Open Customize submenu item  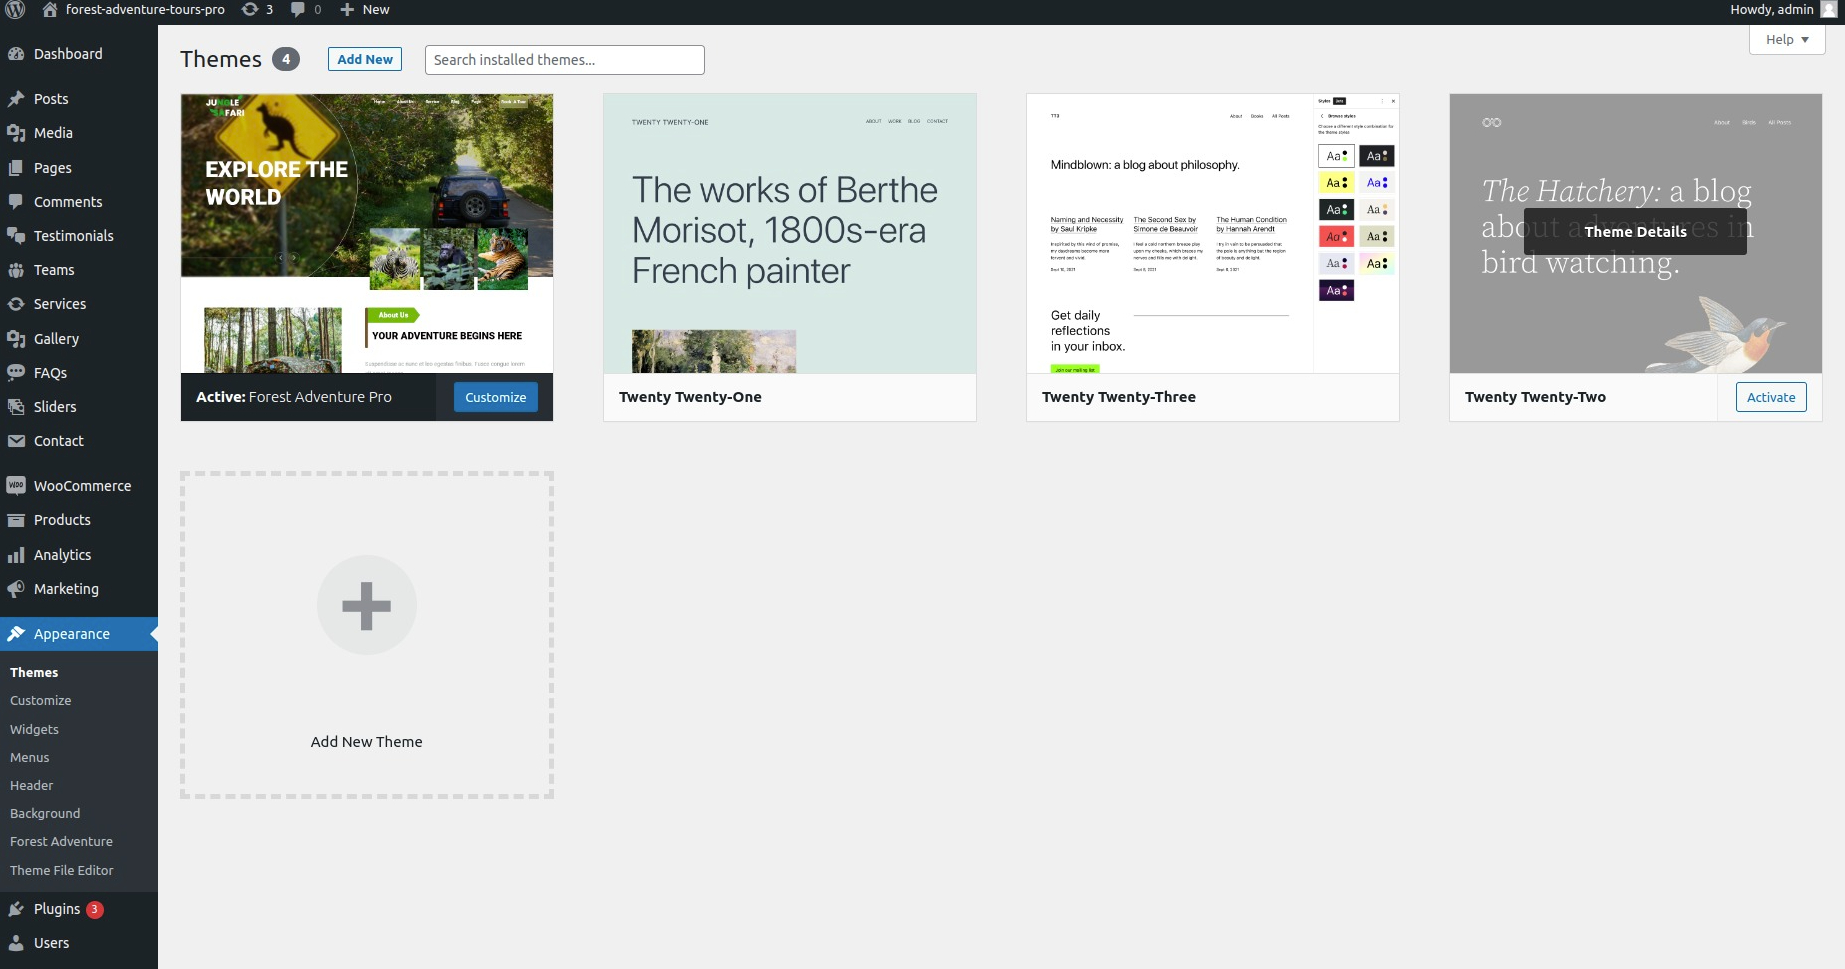click(41, 701)
